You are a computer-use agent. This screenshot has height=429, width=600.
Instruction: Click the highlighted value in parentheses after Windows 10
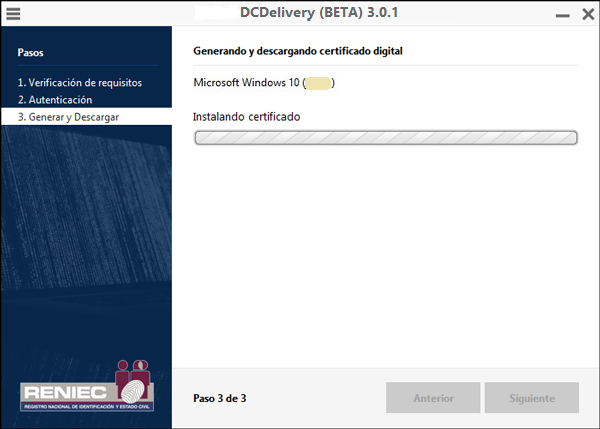[318, 82]
